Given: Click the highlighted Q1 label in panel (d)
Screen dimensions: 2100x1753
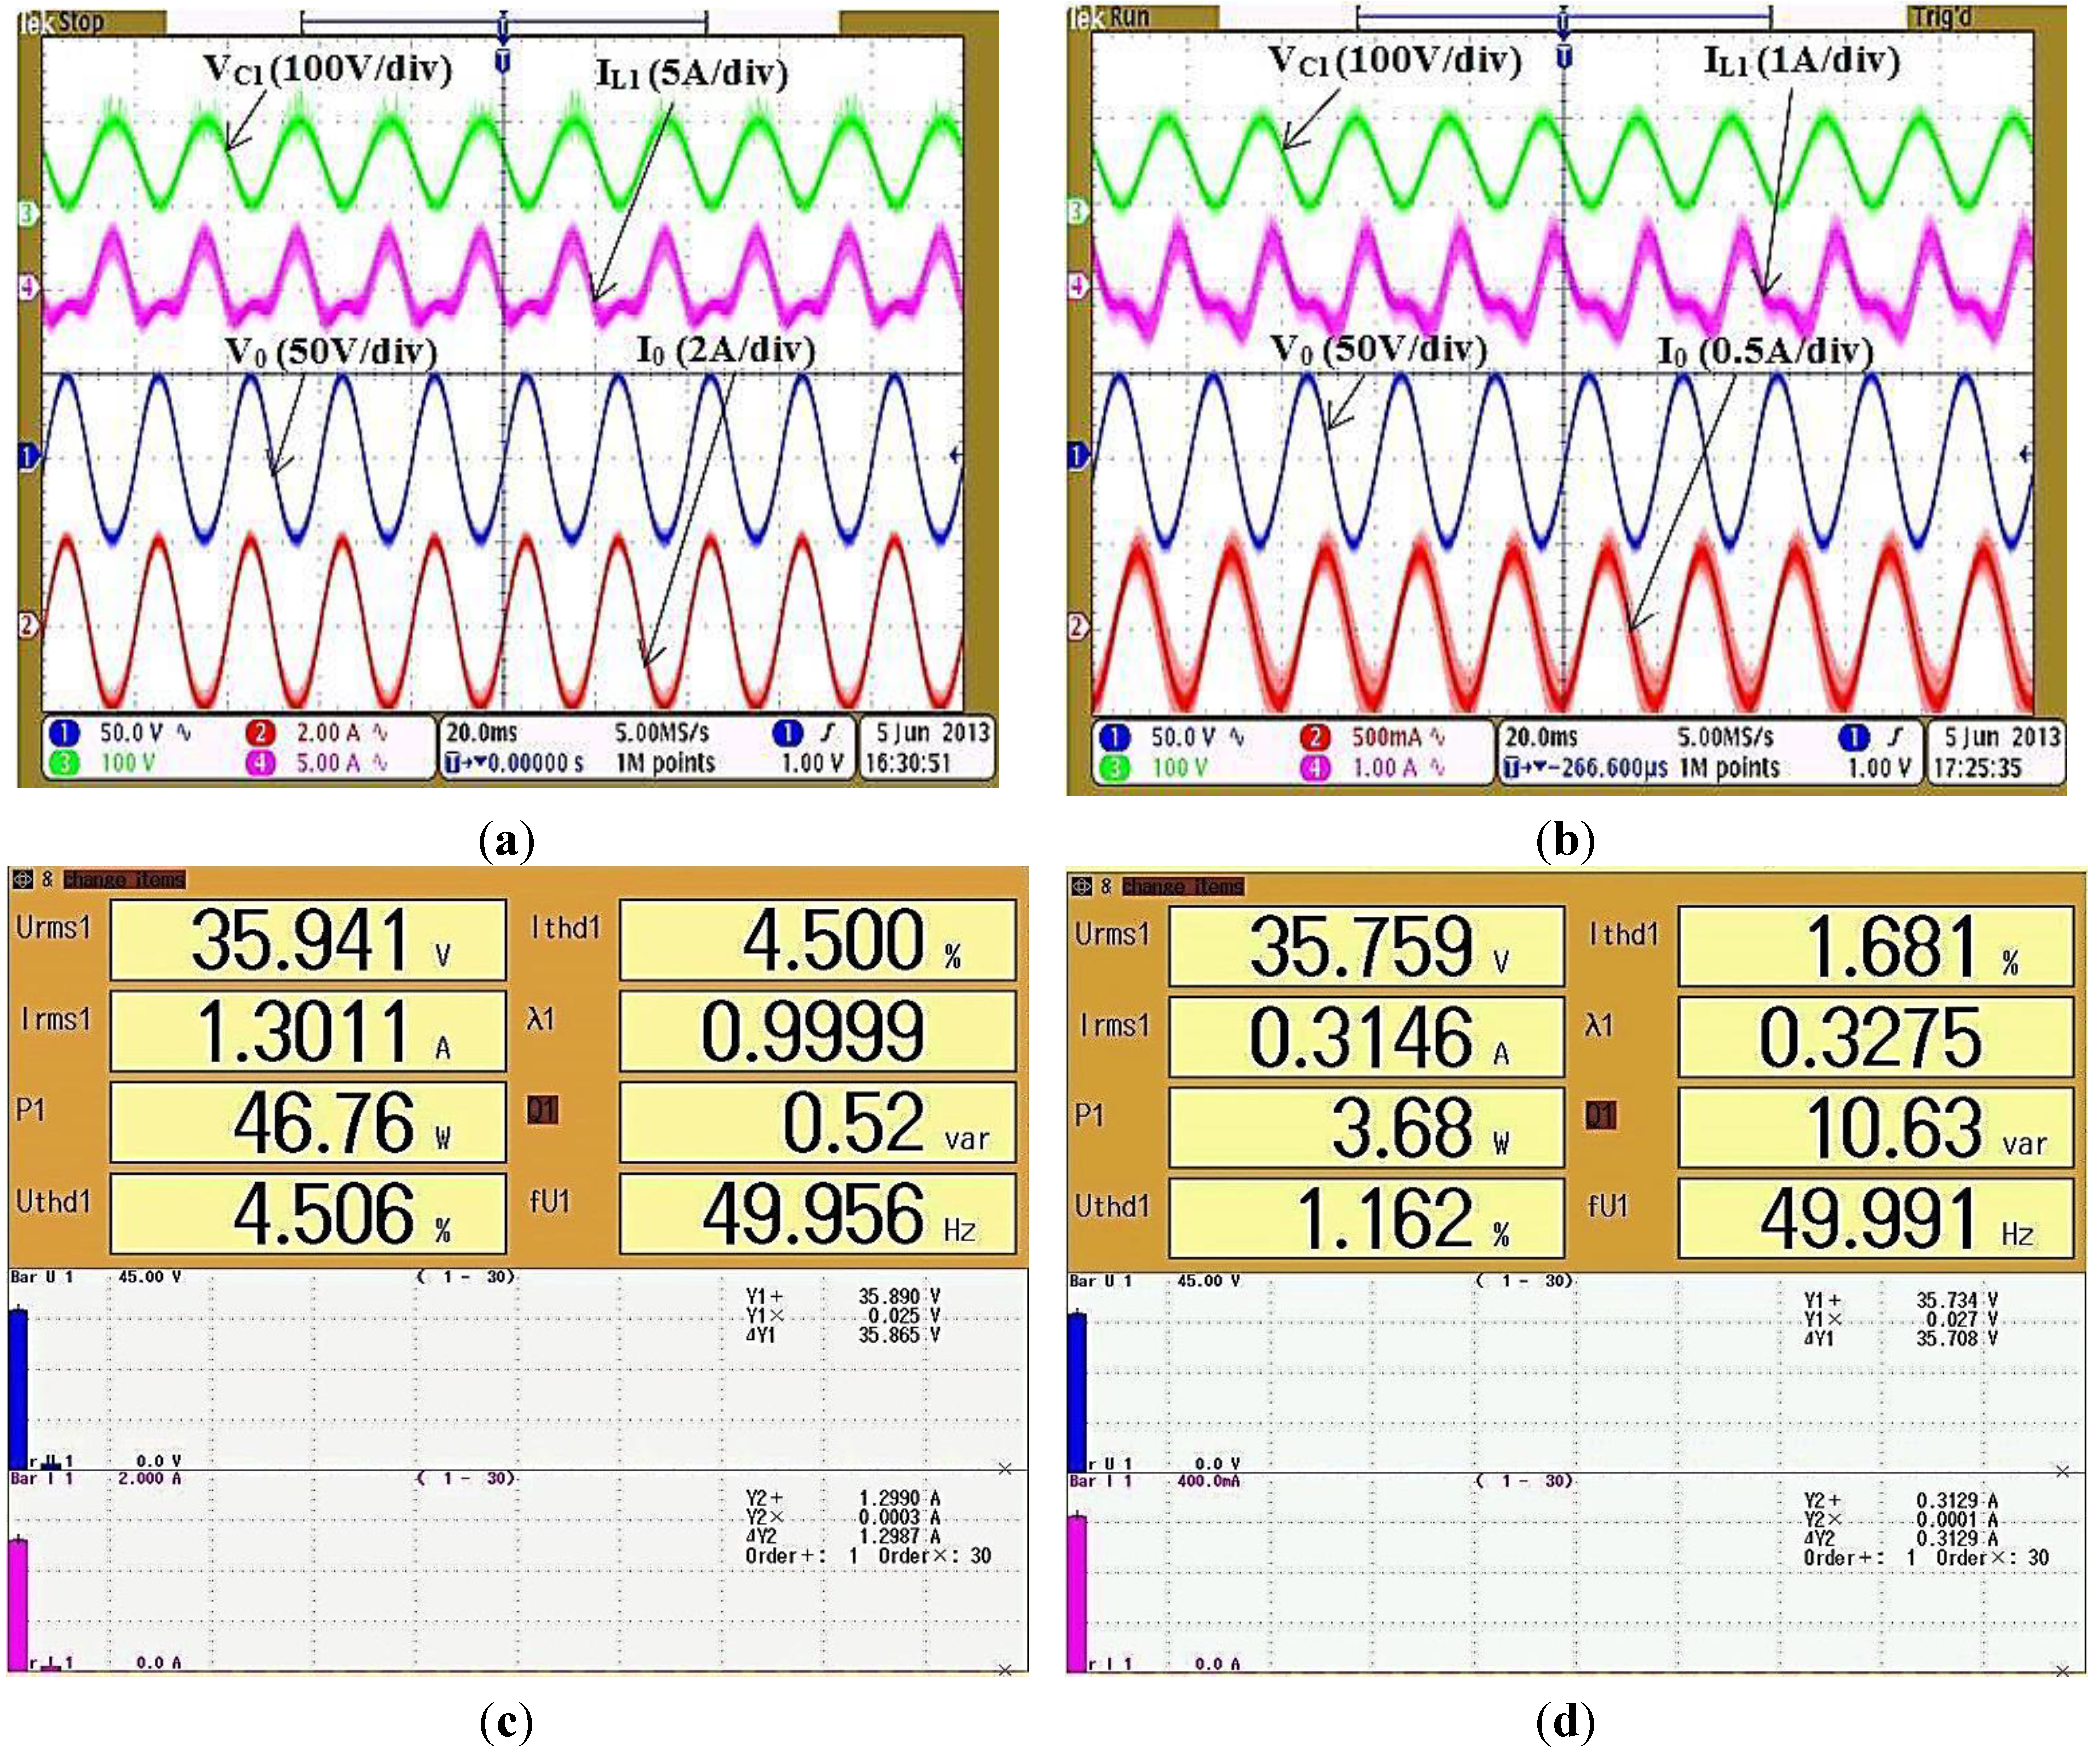Looking at the screenshot, I should coord(1600,1115).
